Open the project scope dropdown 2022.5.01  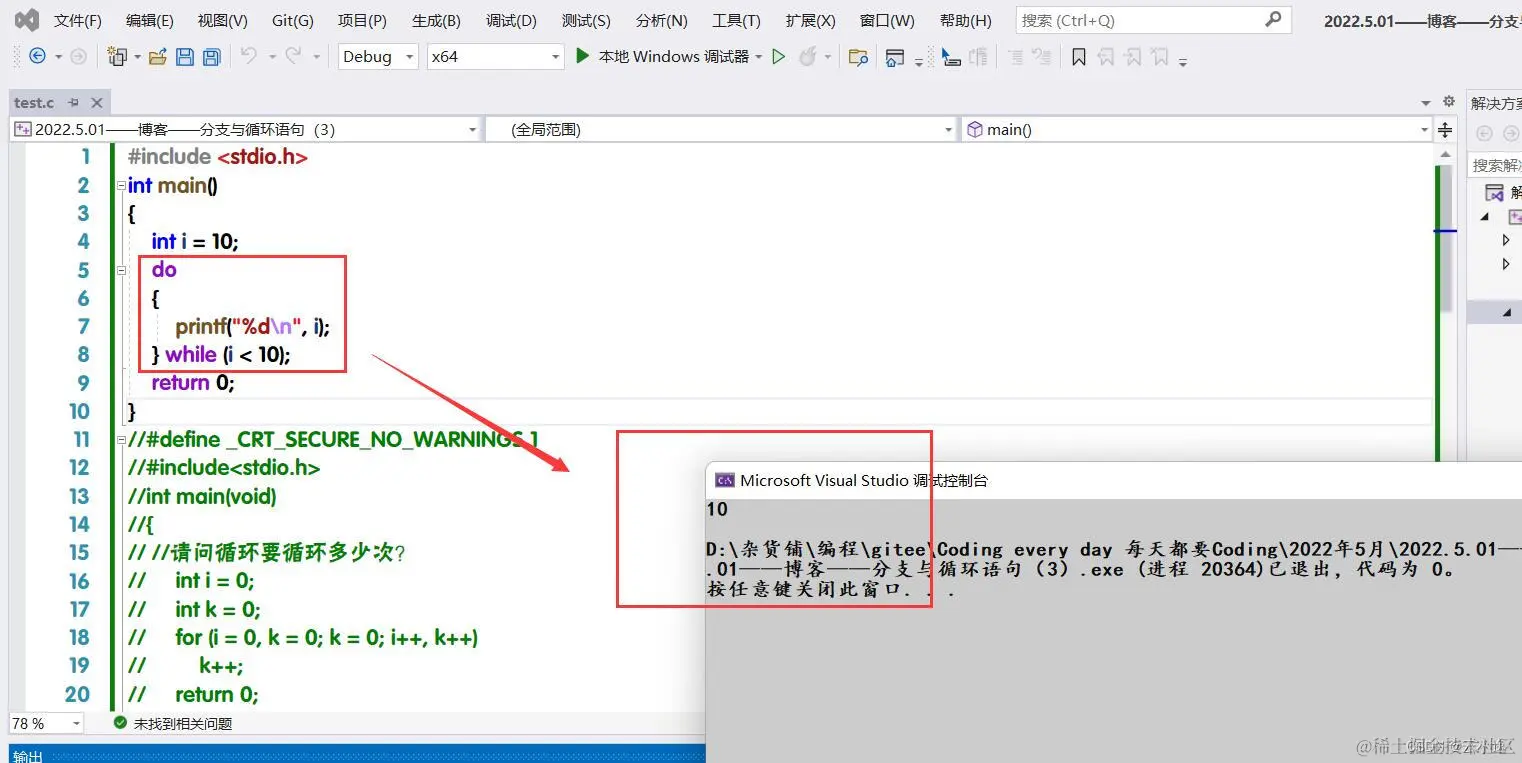[x=246, y=129]
